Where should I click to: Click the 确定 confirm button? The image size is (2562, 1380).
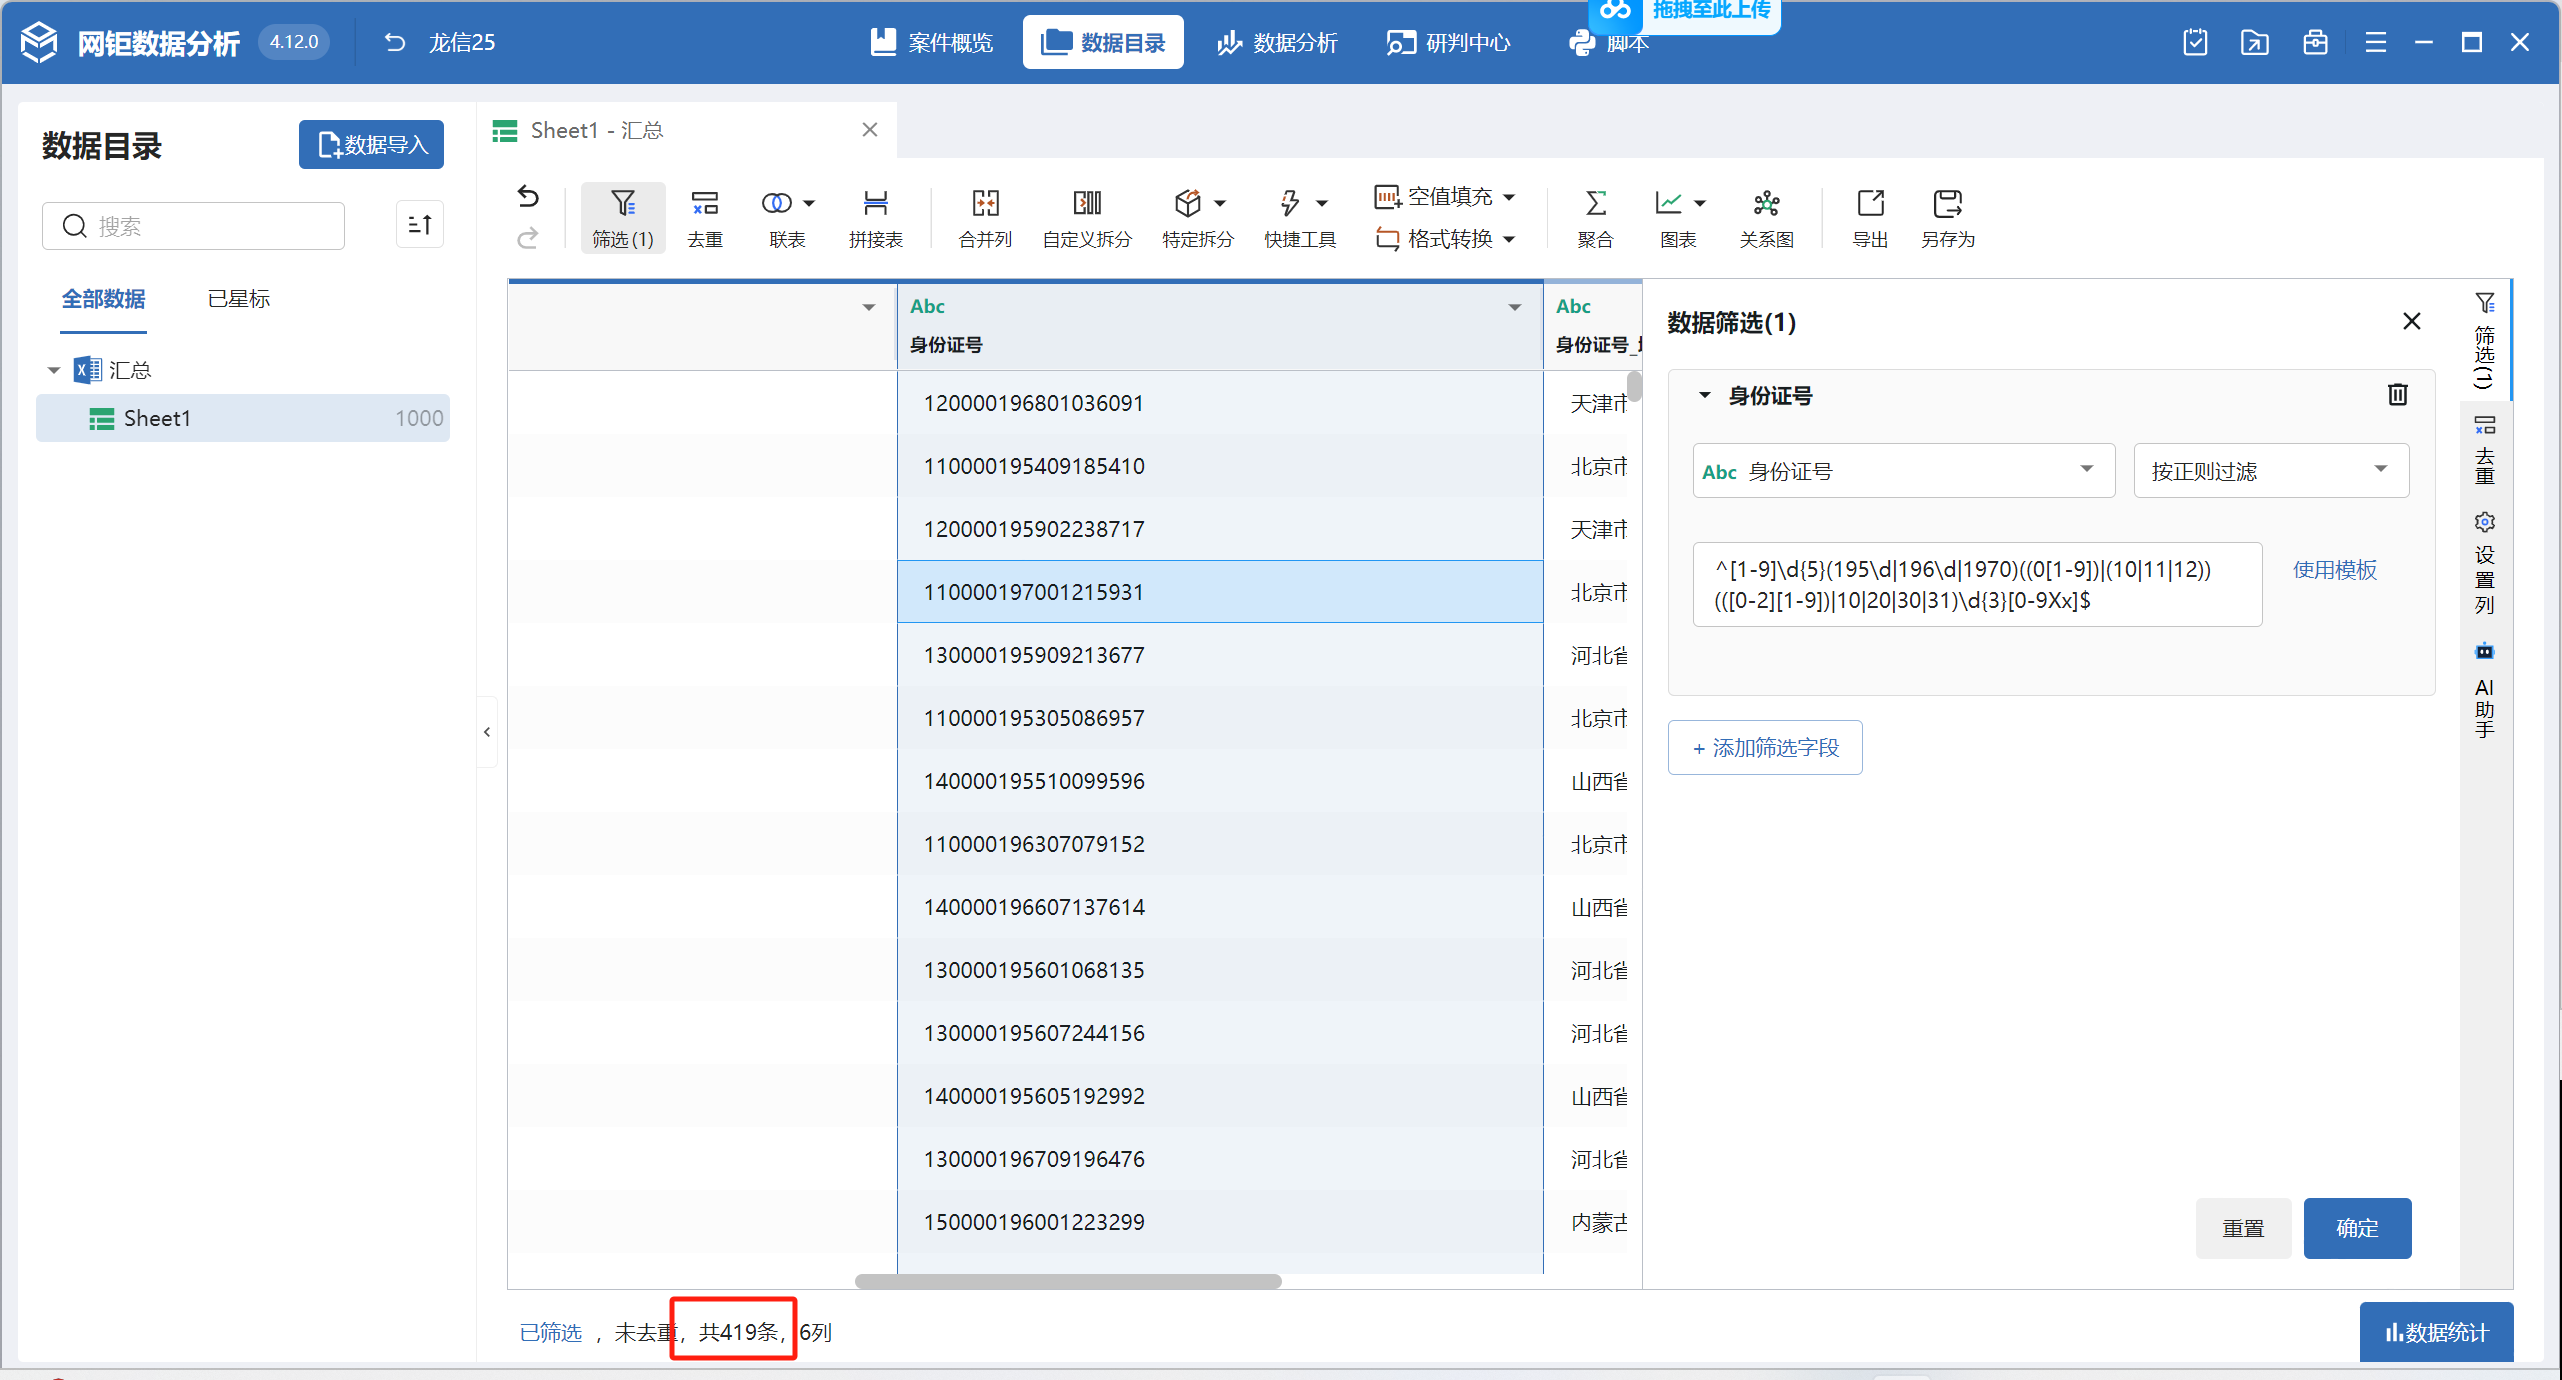(2356, 1228)
